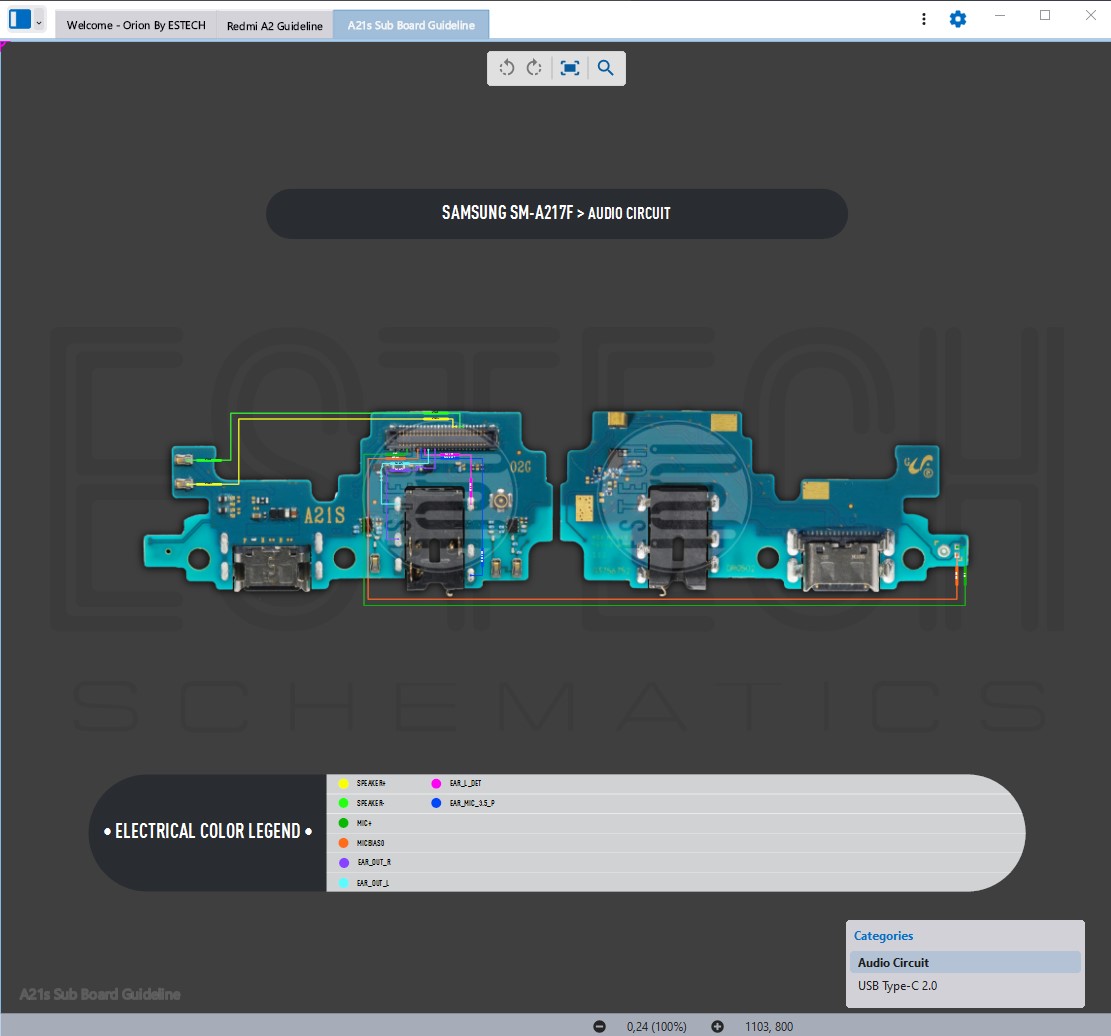Click the back side board image
1111x1036 pixels.
[764, 503]
